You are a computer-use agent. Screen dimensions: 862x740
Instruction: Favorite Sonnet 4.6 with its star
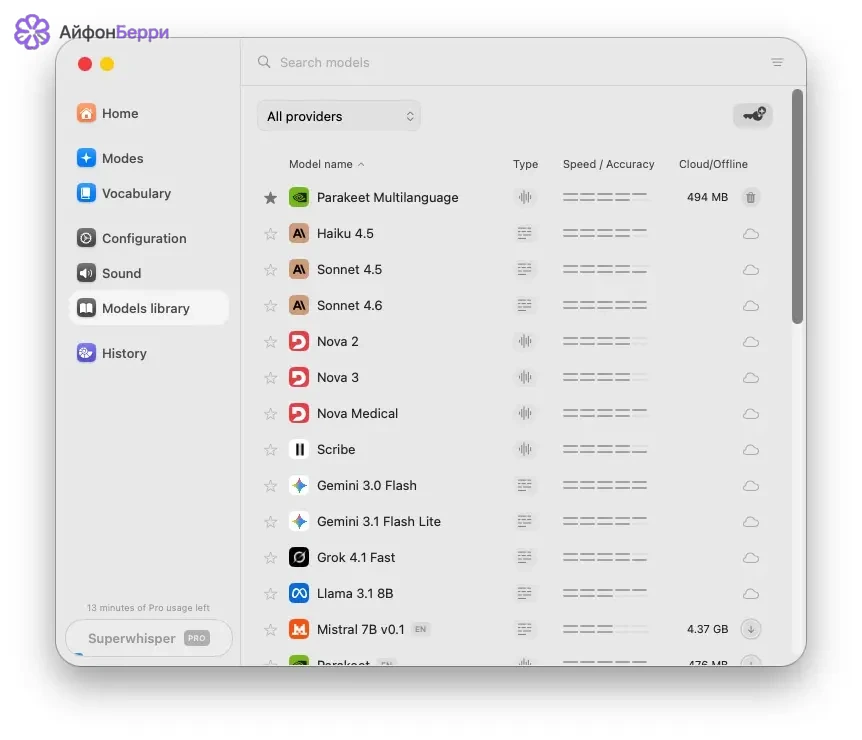click(270, 306)
